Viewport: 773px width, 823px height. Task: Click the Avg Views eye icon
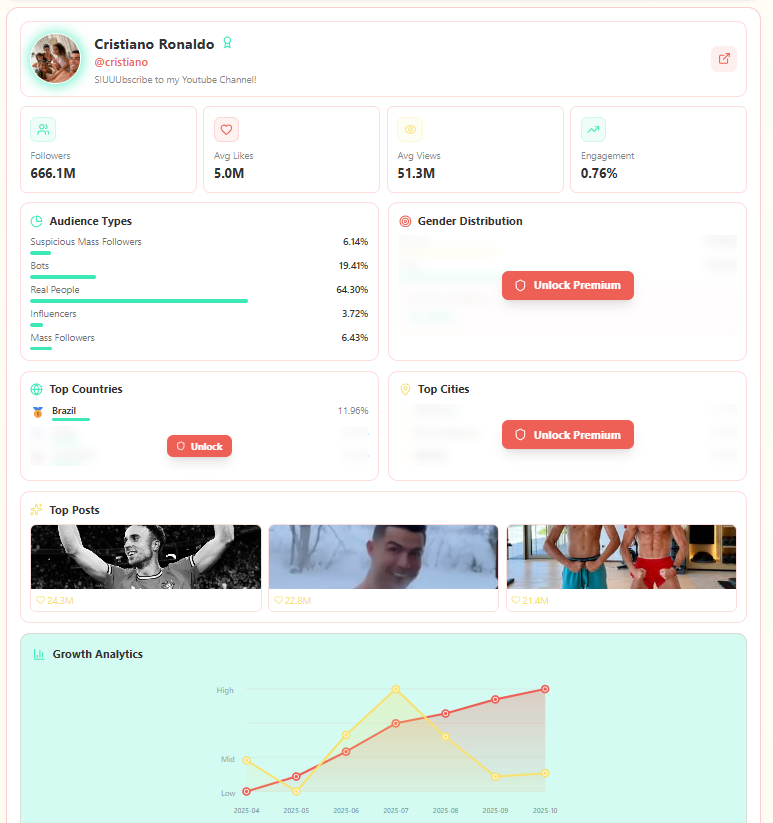pyautogui.click(x=410, y=129)
